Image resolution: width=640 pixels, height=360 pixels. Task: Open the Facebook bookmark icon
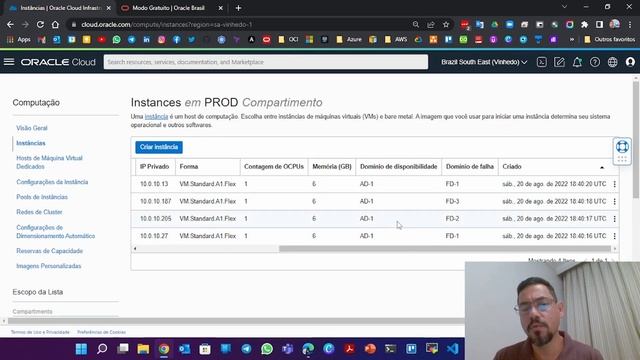click(x=176, y=40)
